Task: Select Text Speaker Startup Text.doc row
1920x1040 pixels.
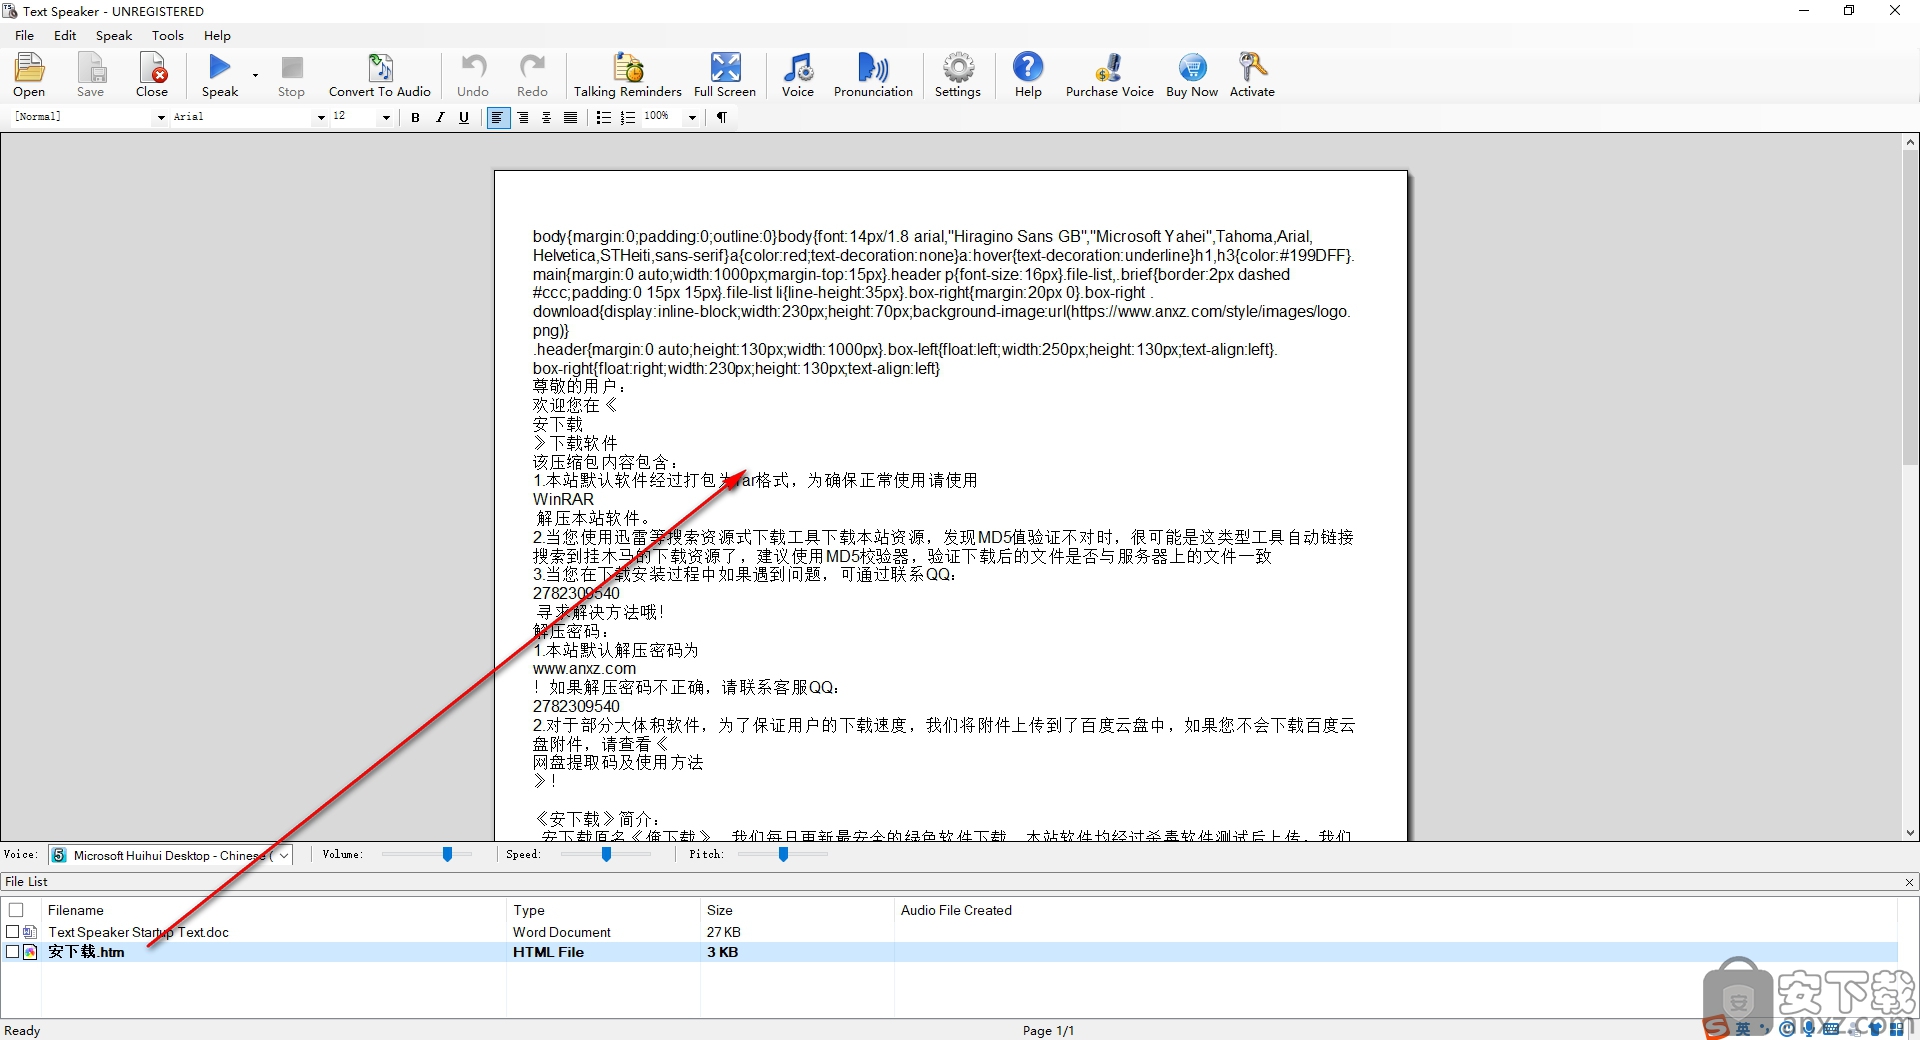Action: (x=948, y=932)
